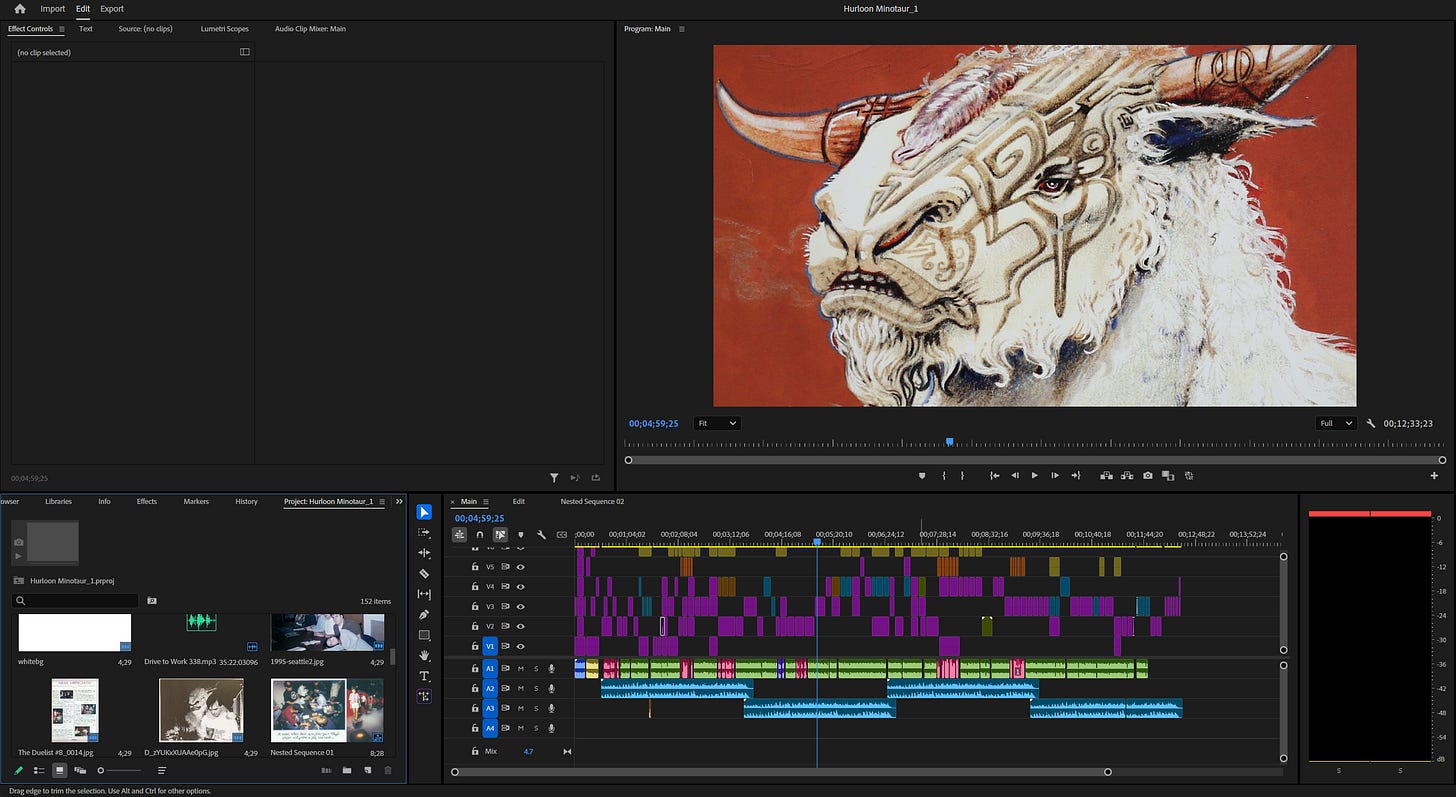Open the Audio Clip Mixer: Main tab
1456x797 pixels.
[310, 29]
